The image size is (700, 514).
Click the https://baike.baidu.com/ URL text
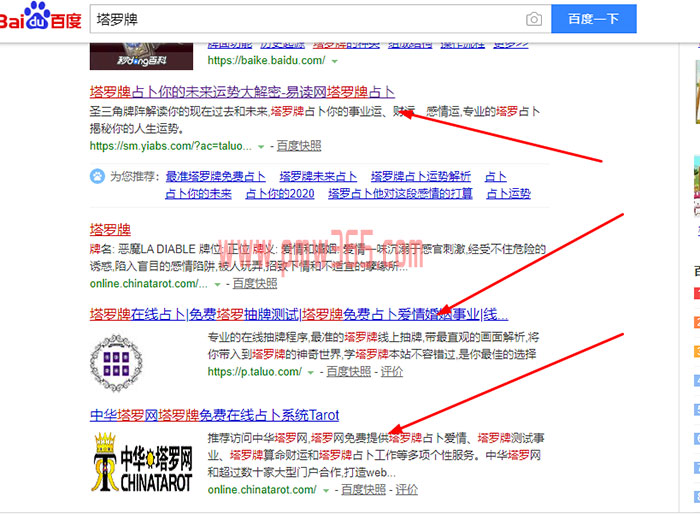(267, 60)
